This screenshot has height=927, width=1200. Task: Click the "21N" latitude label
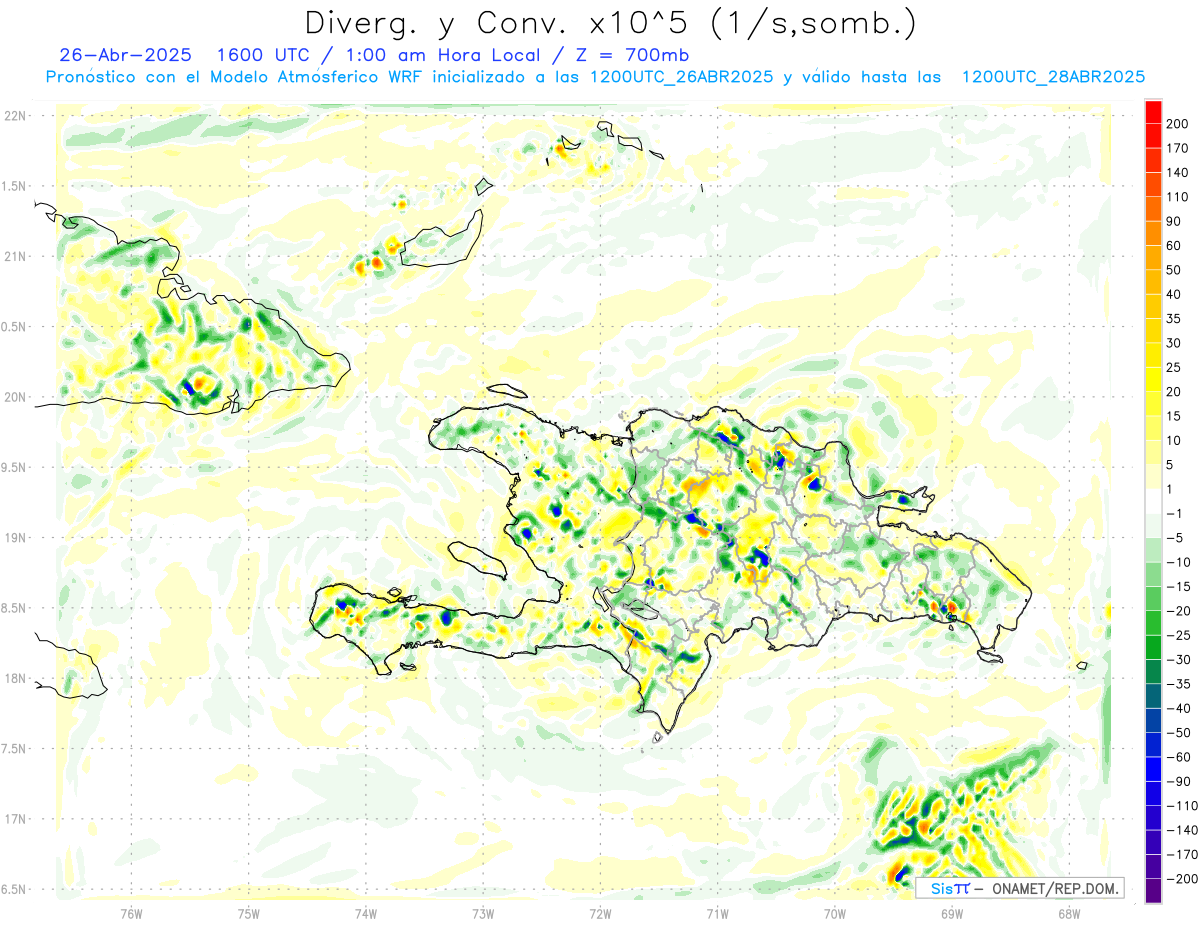pos(15,256)
